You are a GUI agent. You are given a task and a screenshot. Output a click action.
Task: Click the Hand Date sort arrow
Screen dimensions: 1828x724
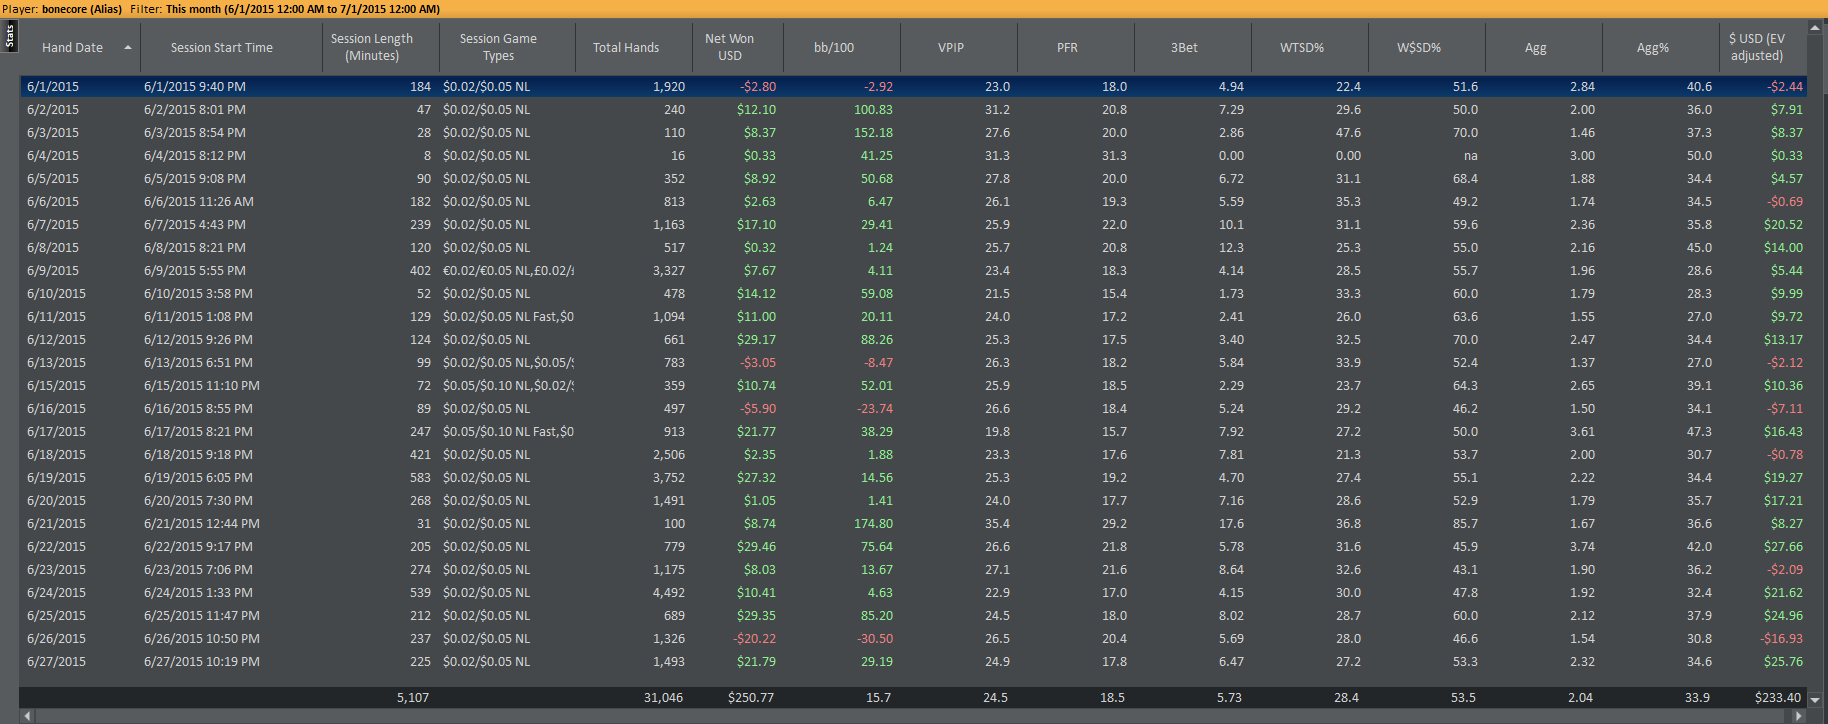(x=128, y=48)
